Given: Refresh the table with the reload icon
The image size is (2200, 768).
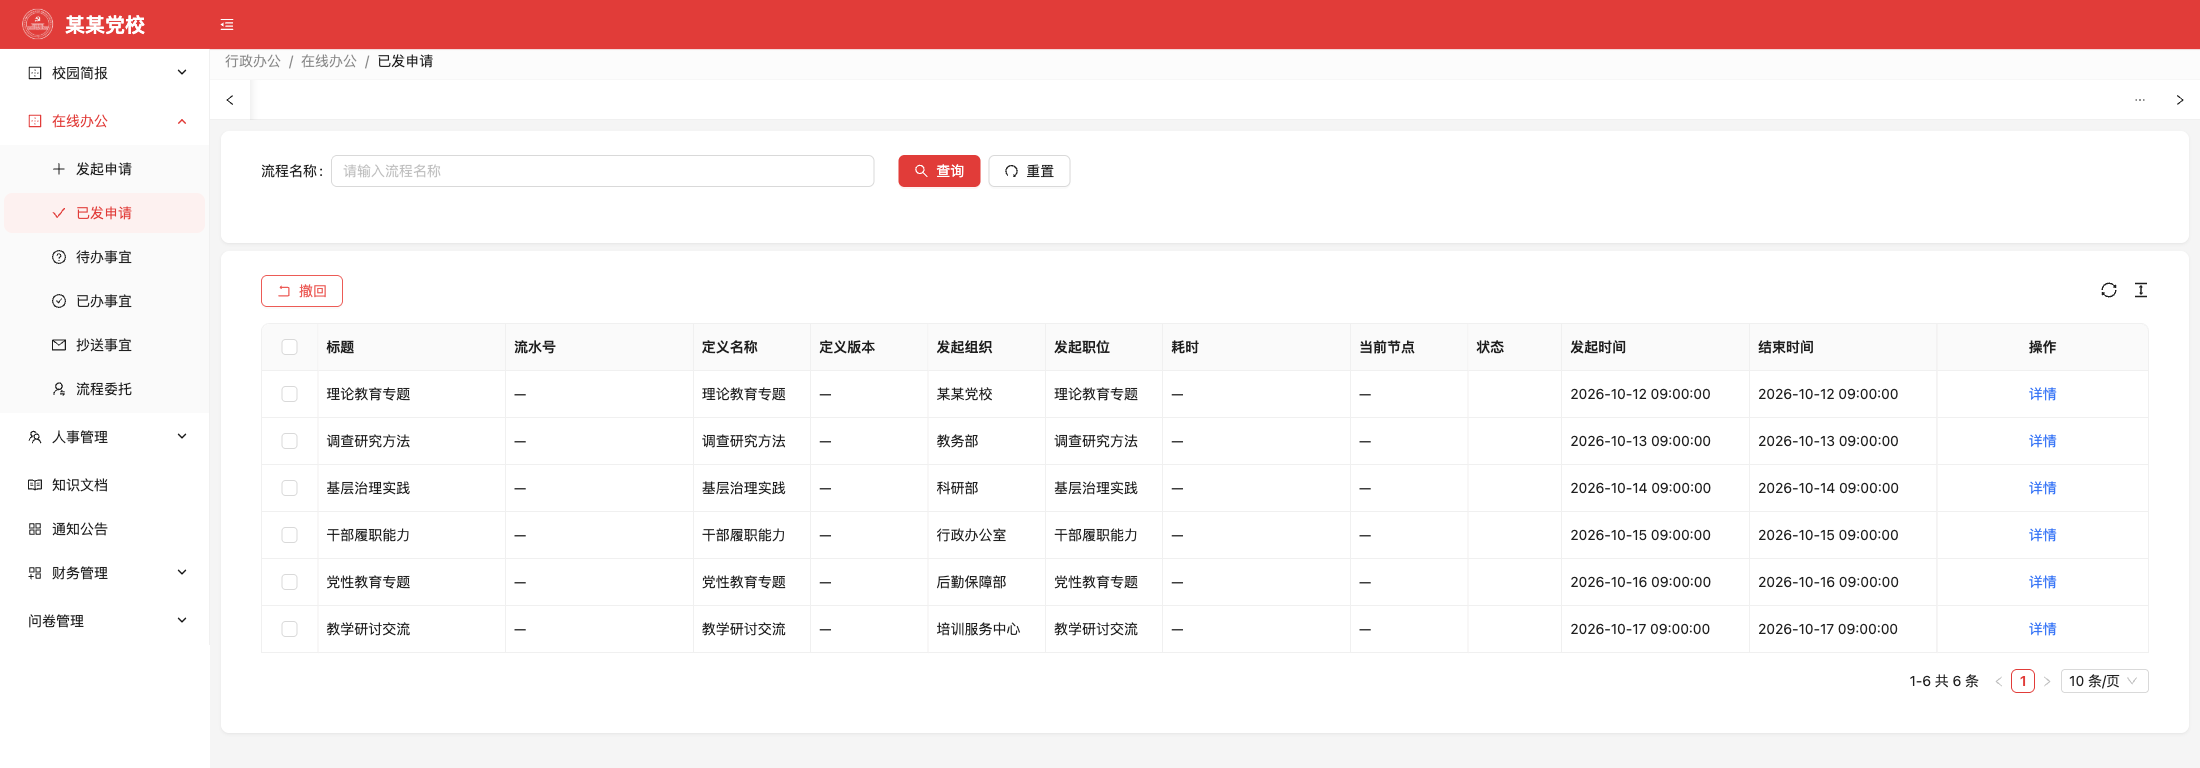Looking at the screenshot, I should pyautogui.click(x=2109, y=290).
